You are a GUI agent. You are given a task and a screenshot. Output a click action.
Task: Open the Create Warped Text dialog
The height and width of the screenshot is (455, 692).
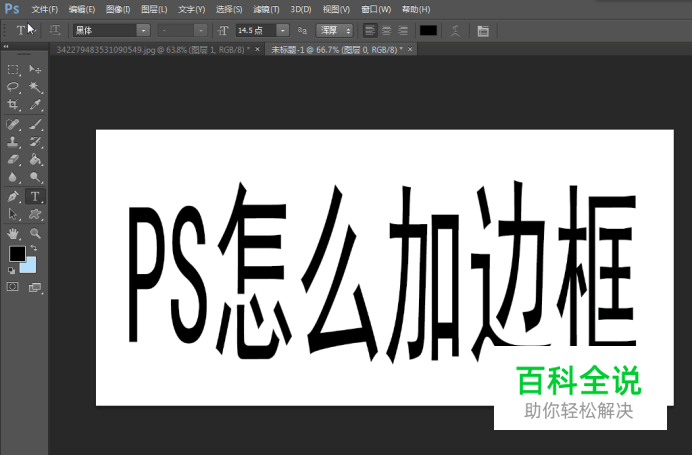[455, 30]
